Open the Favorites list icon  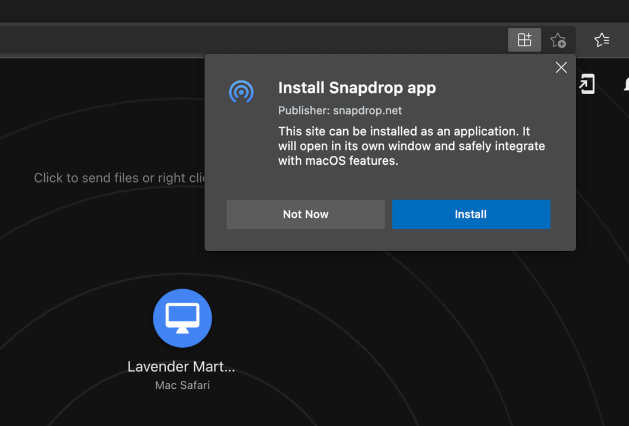(602, 40)
